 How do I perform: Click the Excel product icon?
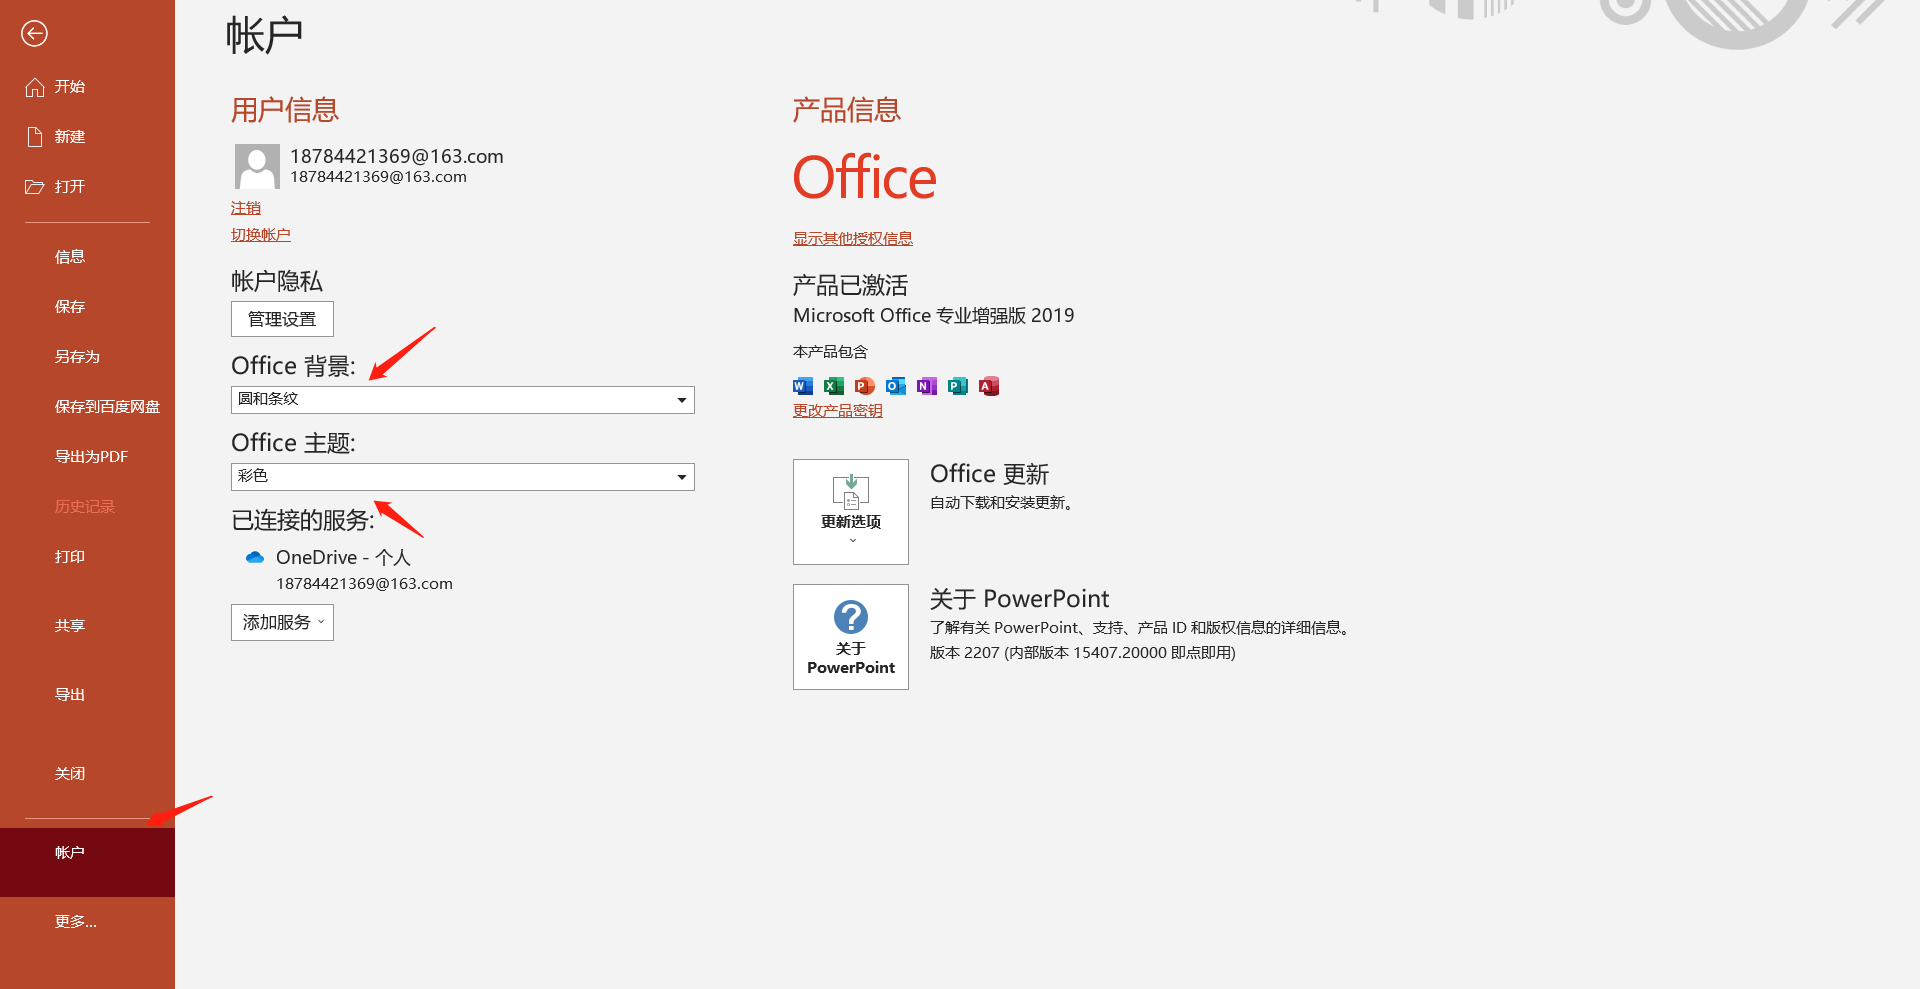pos(834,387)
